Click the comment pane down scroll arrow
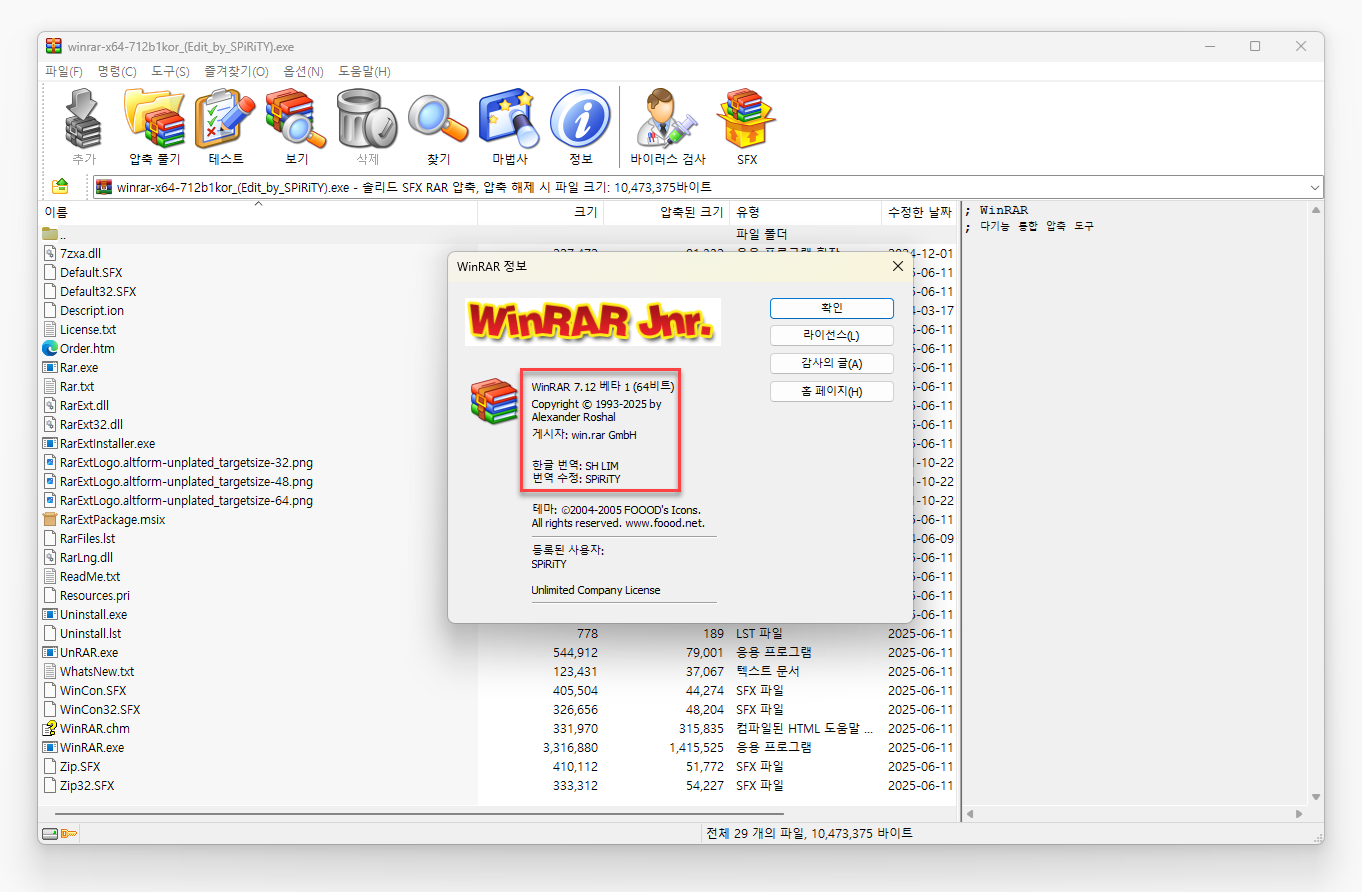The height and width of the screenshot is (892, 1362). click(1315, 797)
